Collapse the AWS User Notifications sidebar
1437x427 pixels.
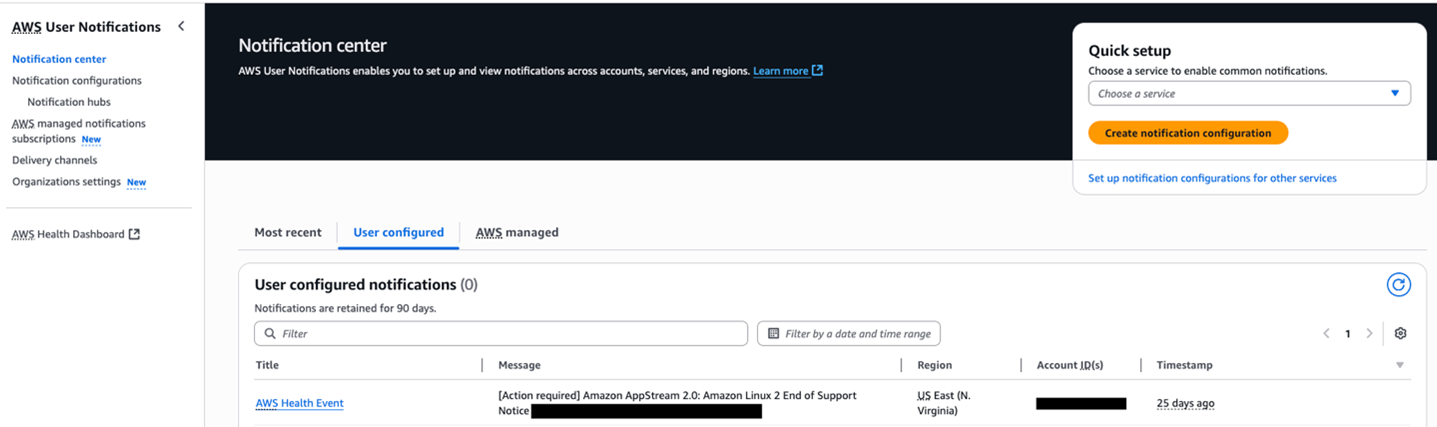coord(181,26)
